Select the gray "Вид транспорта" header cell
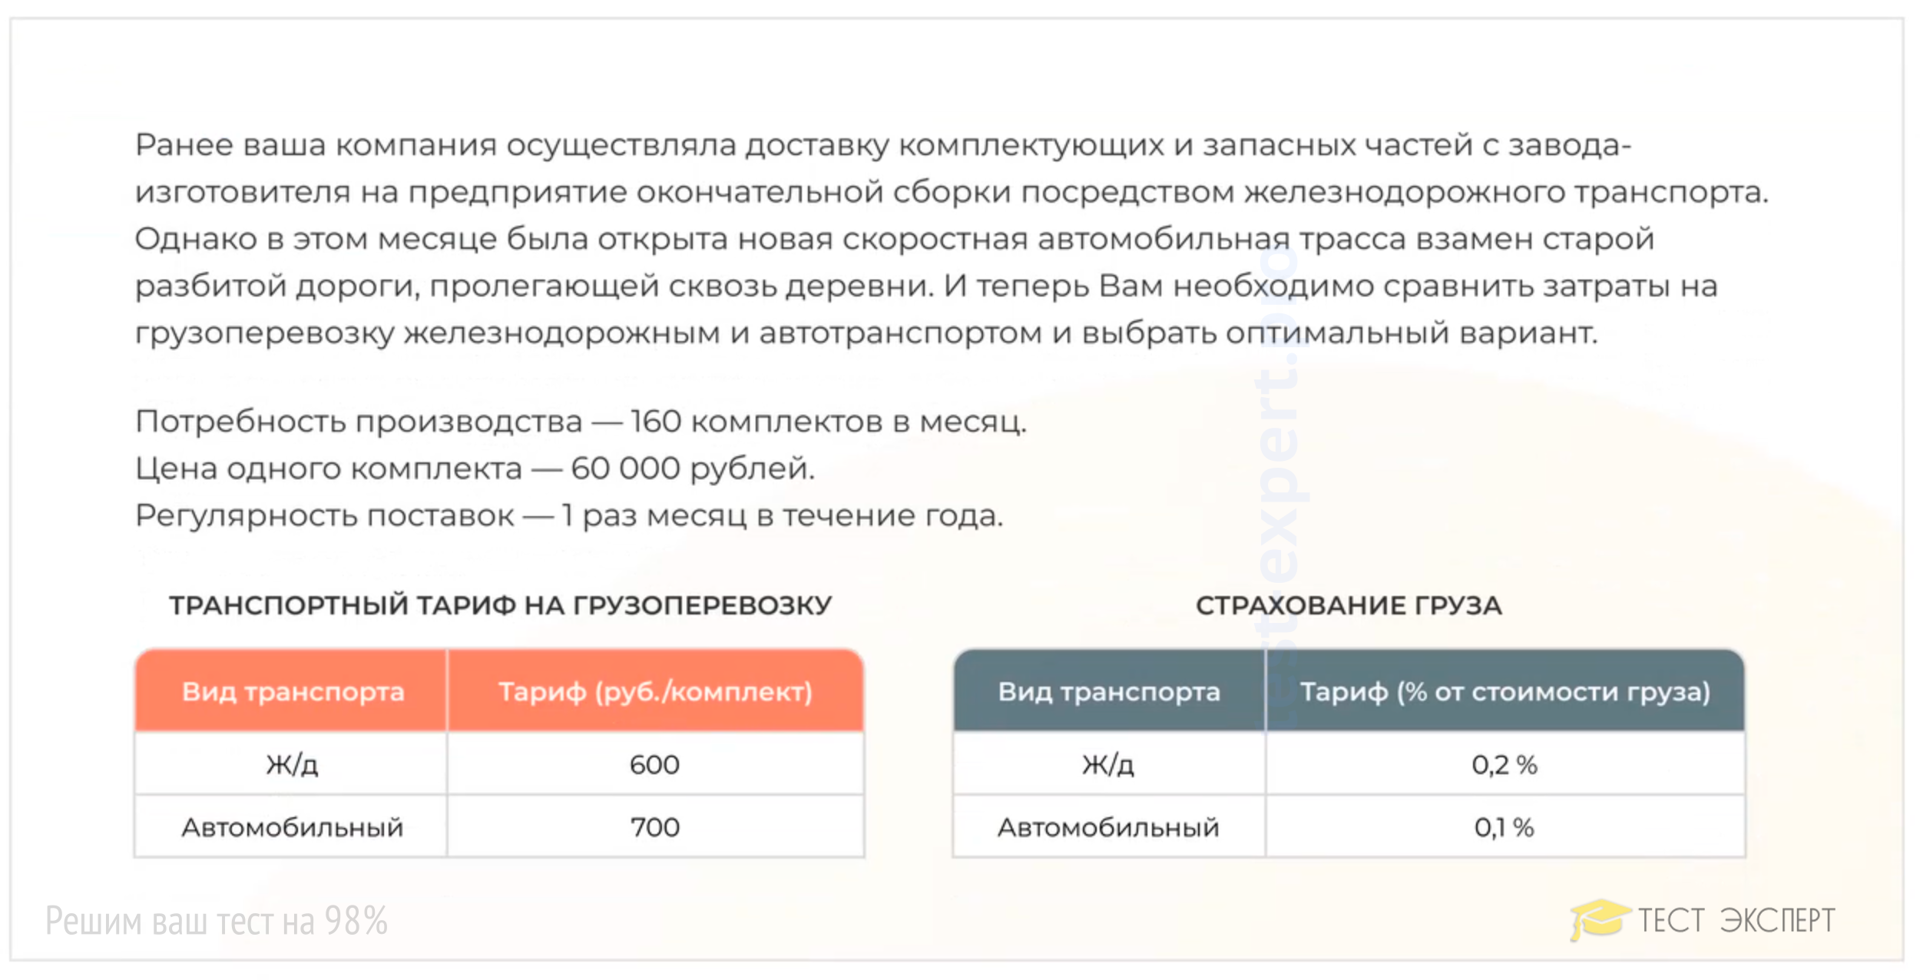Image resolution: width=1920 pixels, height=980 pixels. pos(1109,692)
